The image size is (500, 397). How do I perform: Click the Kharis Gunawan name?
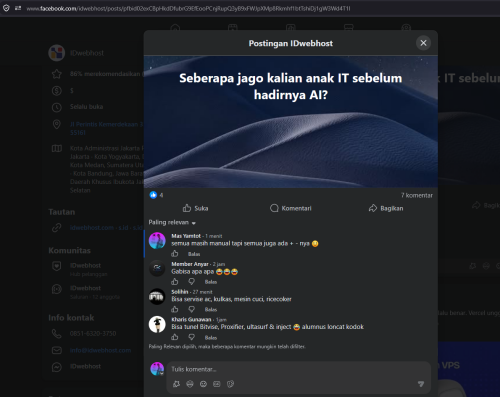[x=191, y=319]
